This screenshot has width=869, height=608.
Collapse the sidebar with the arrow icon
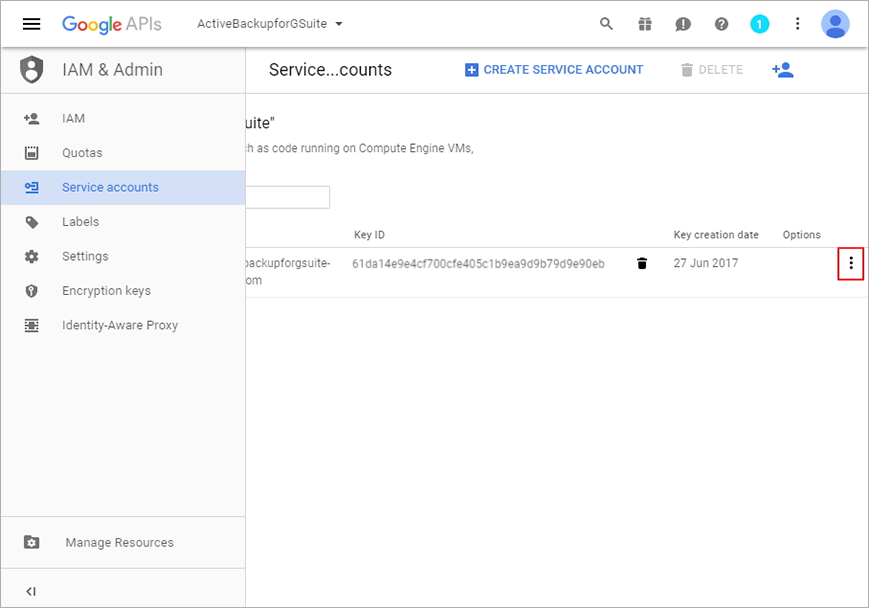click(x=31, y=591)
